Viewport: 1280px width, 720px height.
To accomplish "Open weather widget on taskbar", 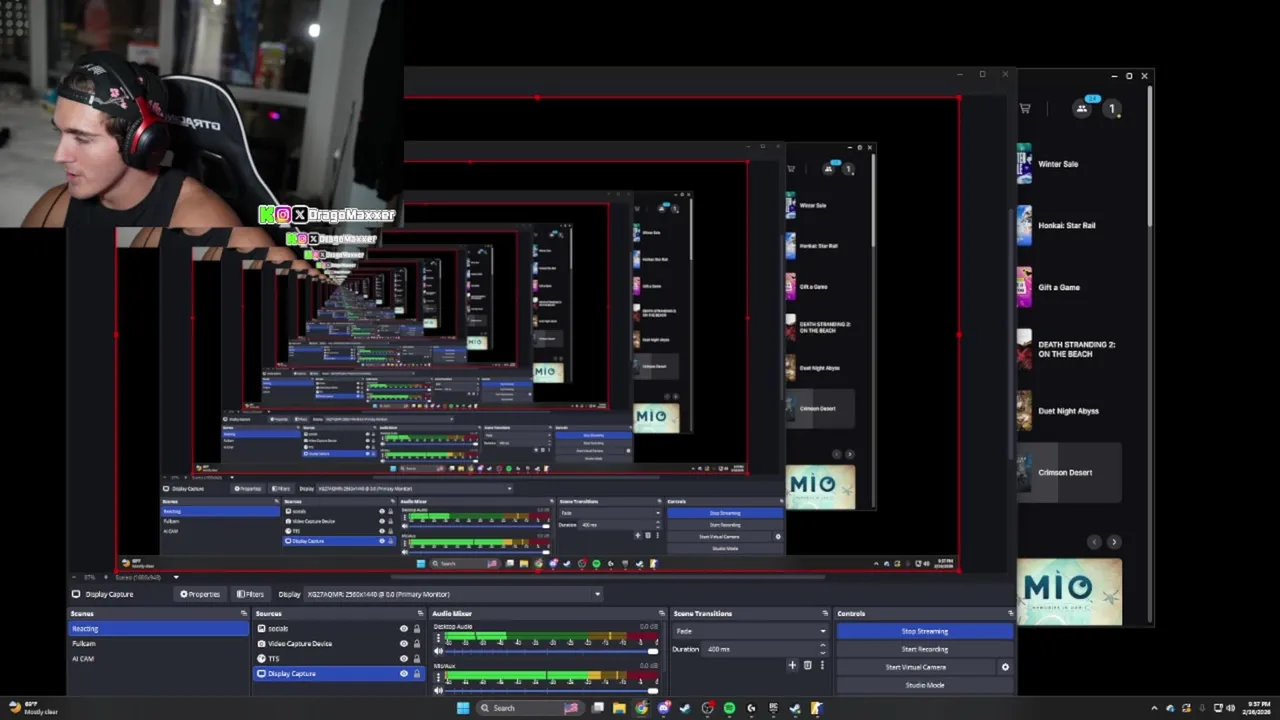I will pyautogui.click(x=32, y=708).
